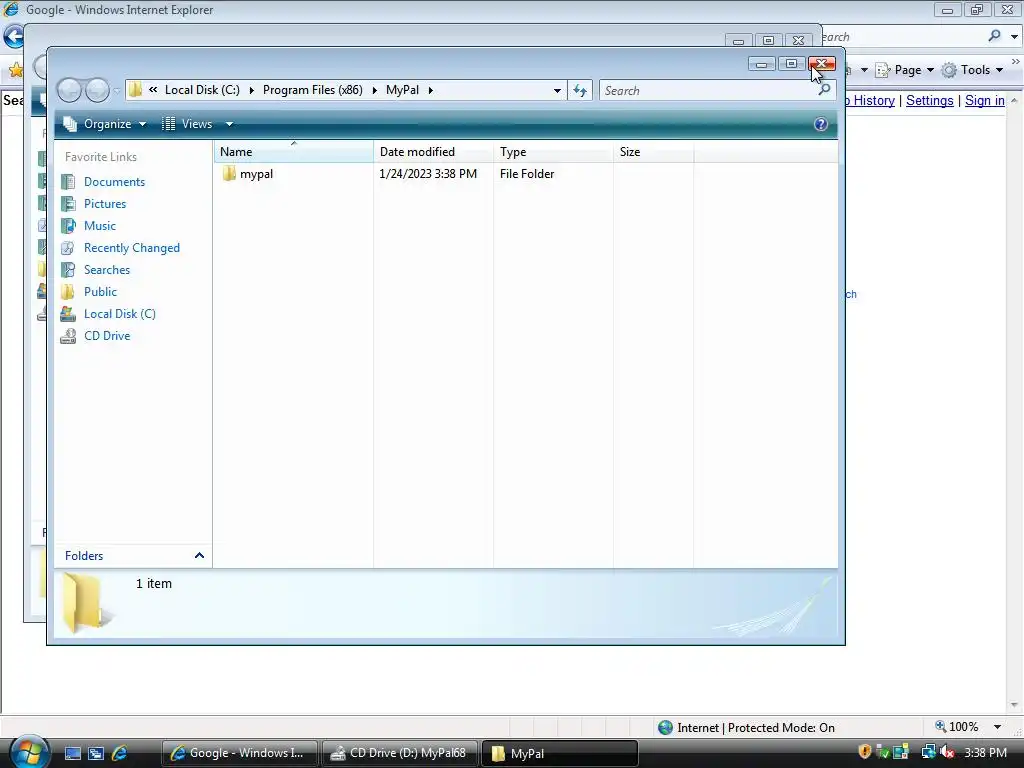Expand the arrow after MyPal in the path

click(x=430, y=90)
